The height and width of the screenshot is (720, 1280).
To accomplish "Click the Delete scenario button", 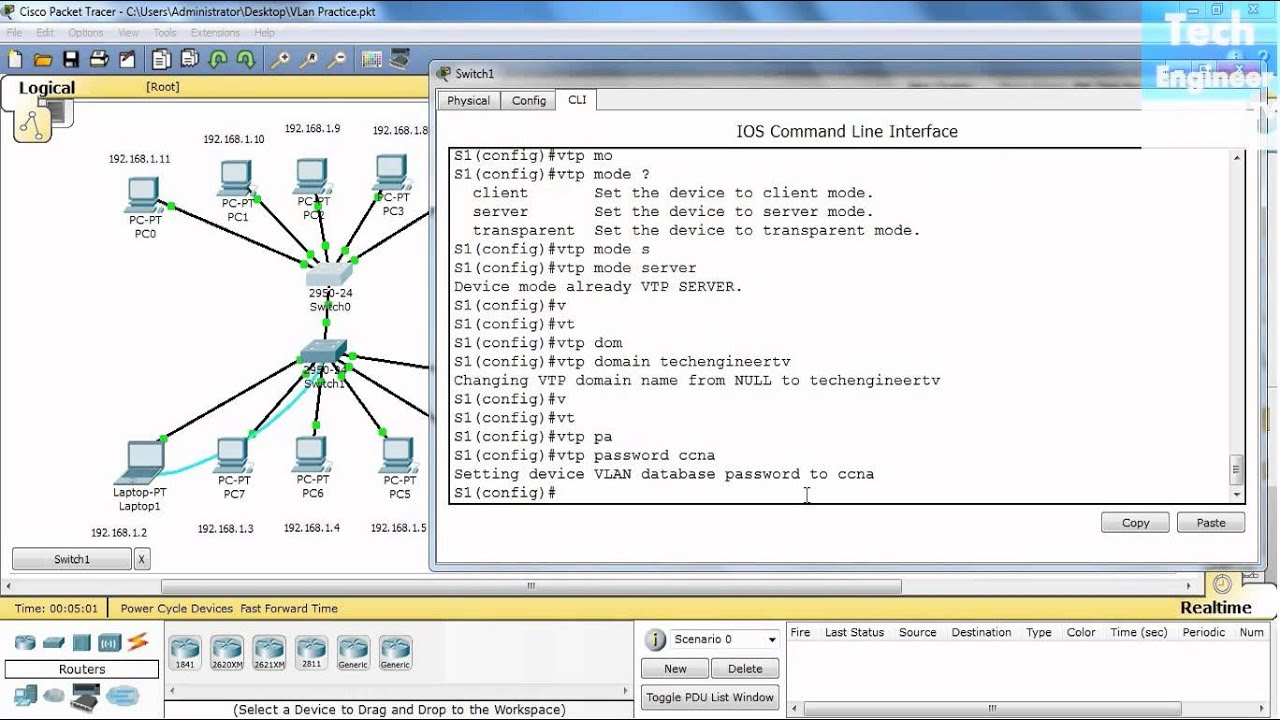I will [745, 669].
